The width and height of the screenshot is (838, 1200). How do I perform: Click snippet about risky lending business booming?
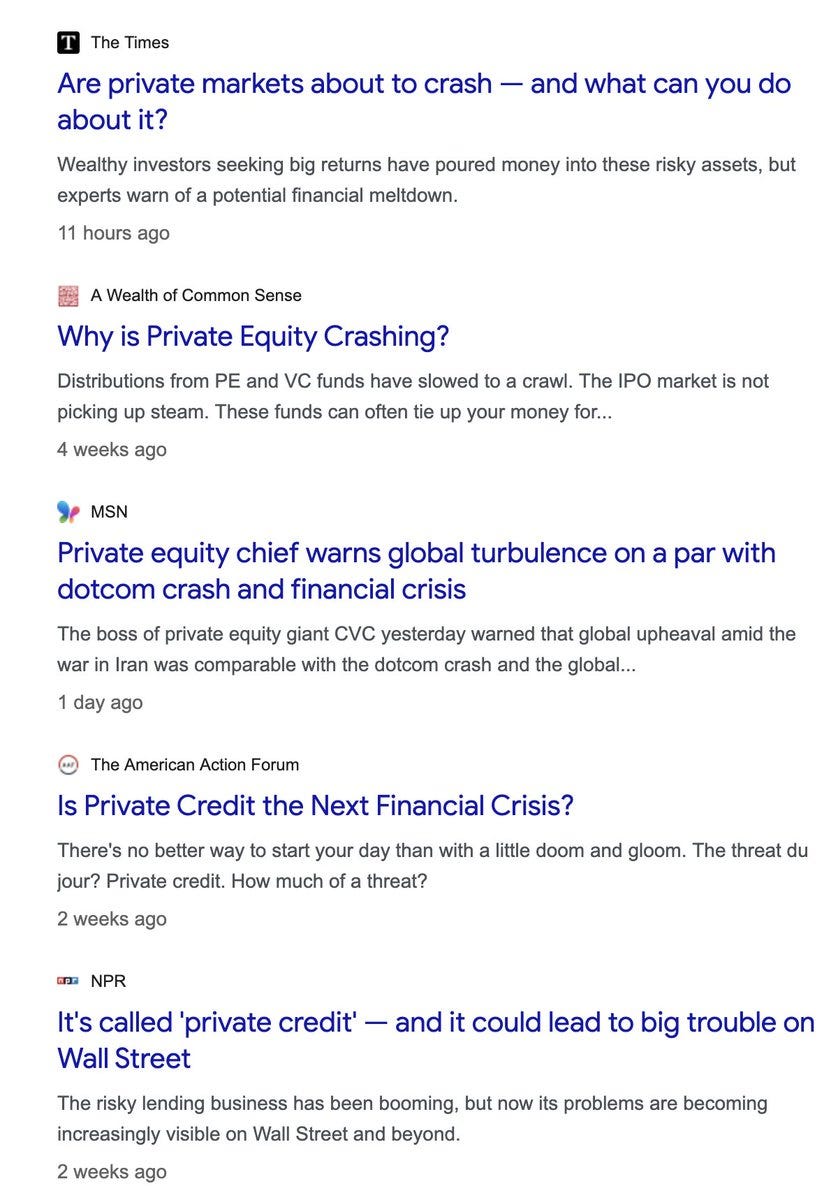(x=413, y=1119)
